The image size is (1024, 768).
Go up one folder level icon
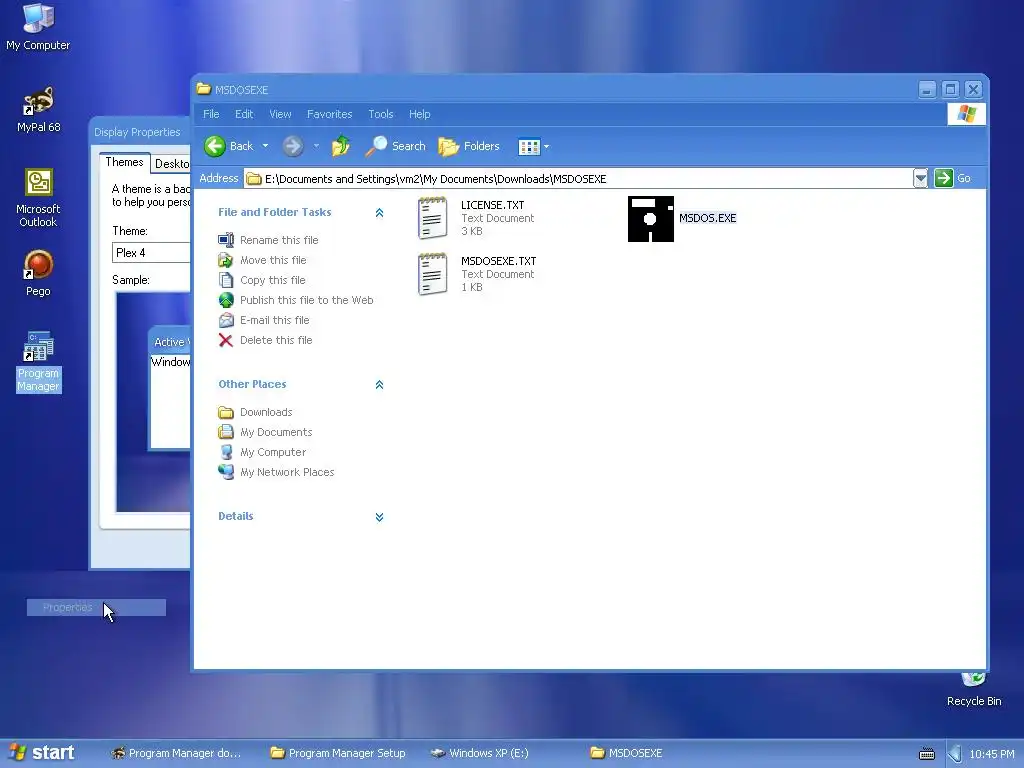coord(341,146)
